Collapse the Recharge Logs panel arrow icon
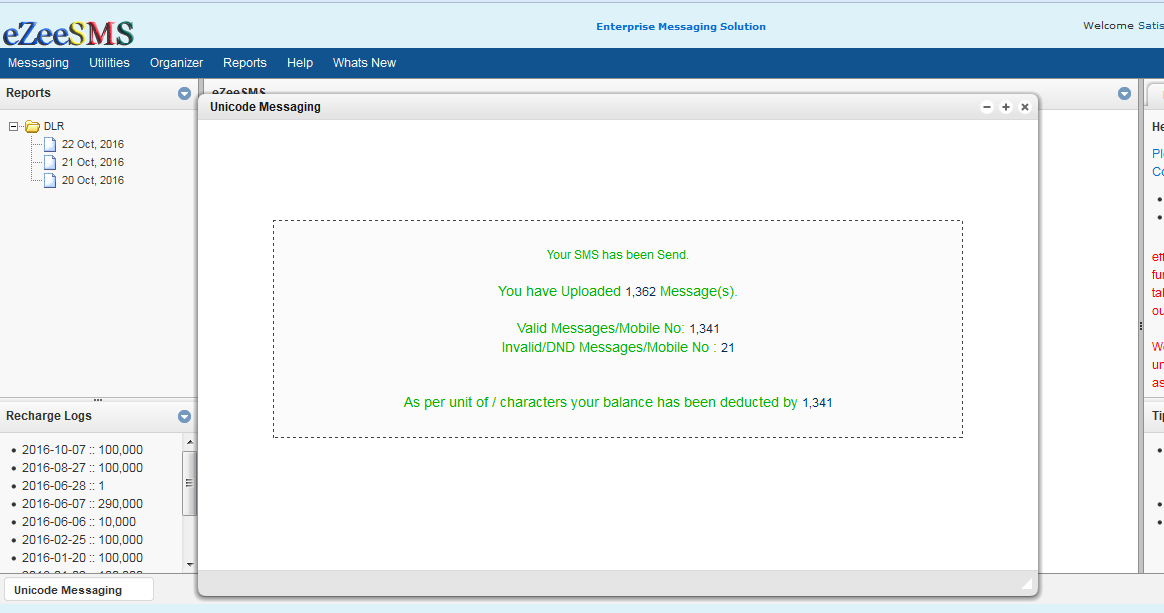Viewport: 1164px width, 613px height. pos(184,417)
